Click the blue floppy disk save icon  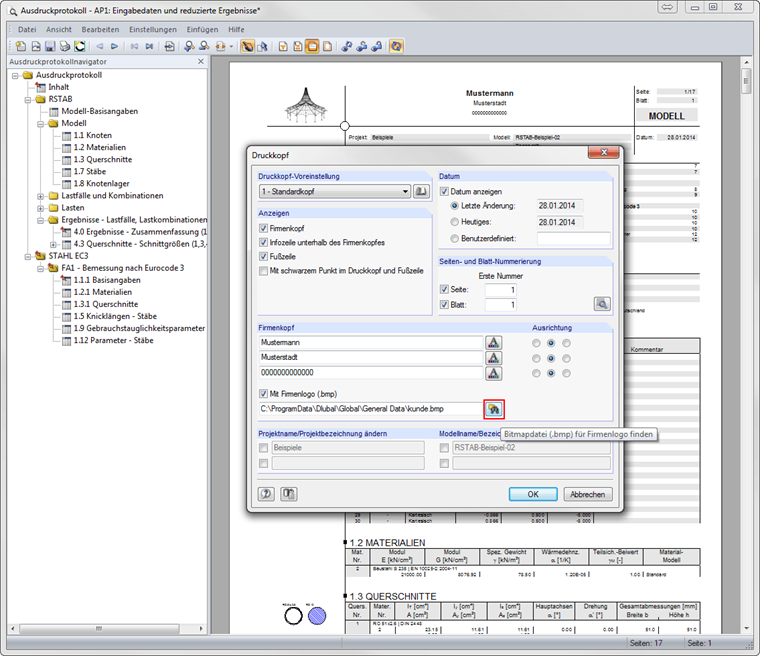click(50, 47)
